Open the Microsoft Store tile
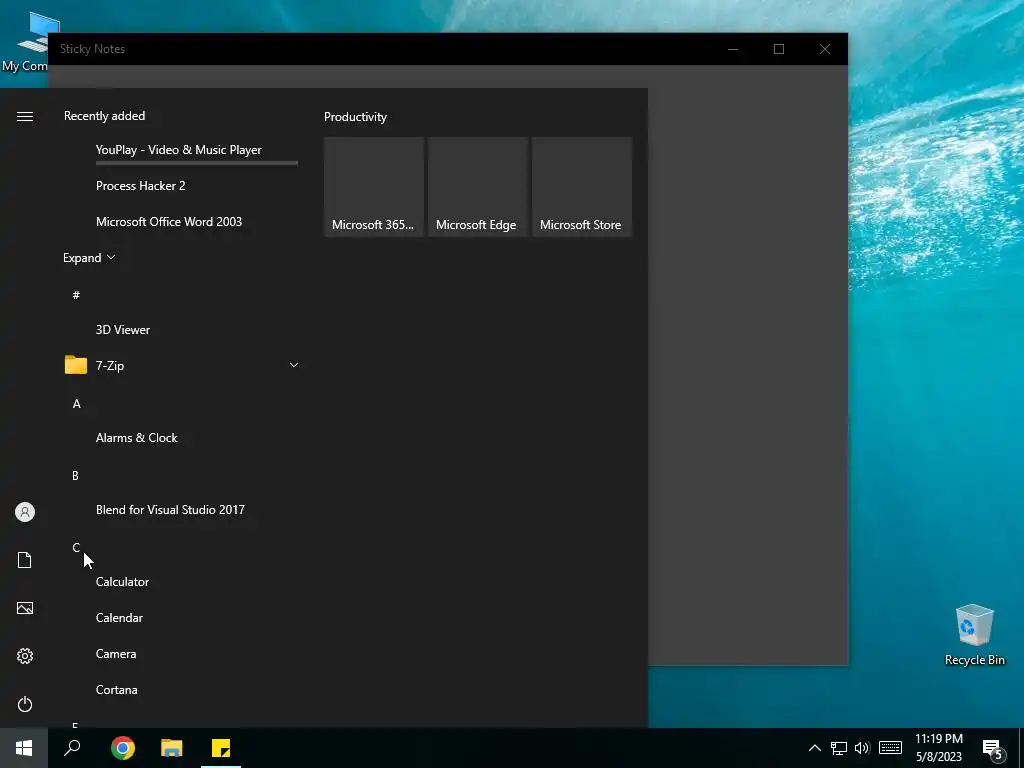Viewport: 1024px width, 768px height. [582, 187]
